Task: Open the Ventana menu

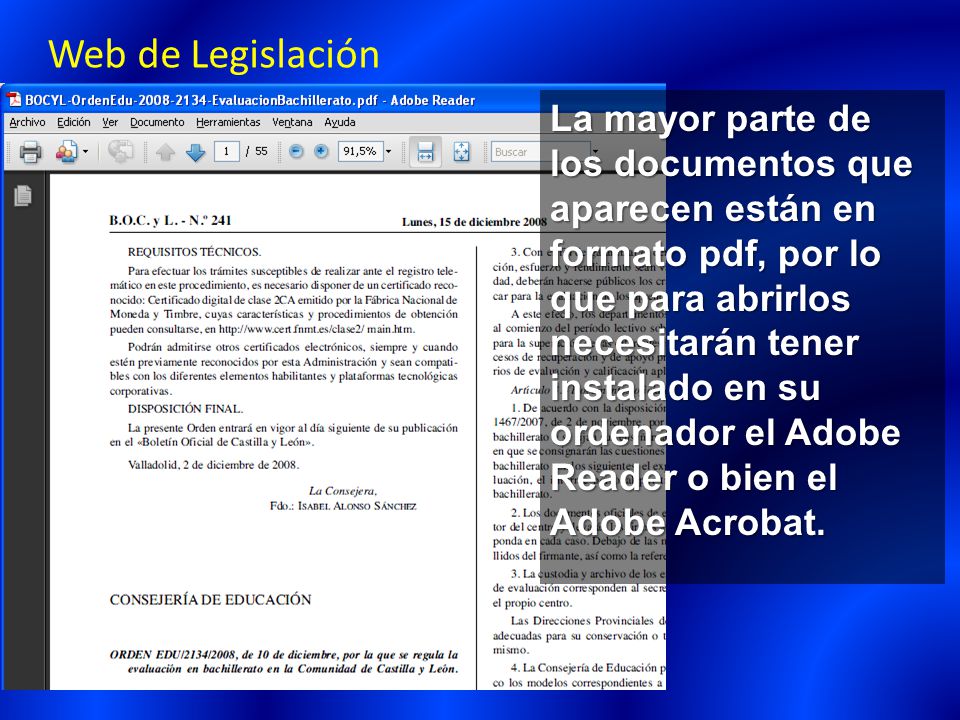Action: click(x=292, y=122)
